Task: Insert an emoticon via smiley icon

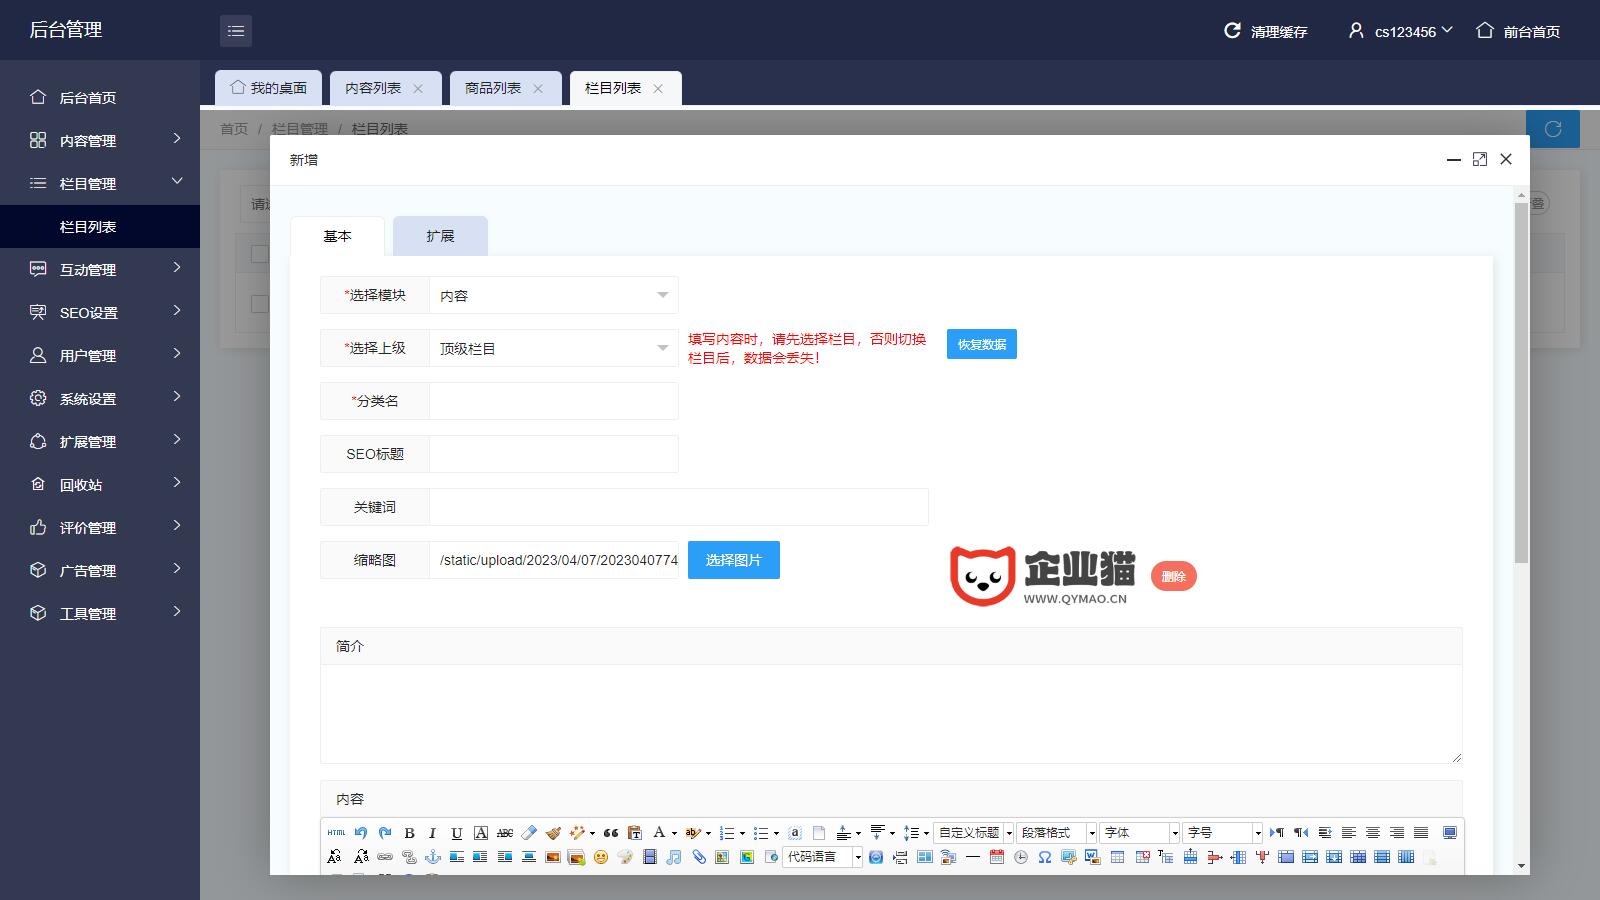Action: click(x=601, y=857)
